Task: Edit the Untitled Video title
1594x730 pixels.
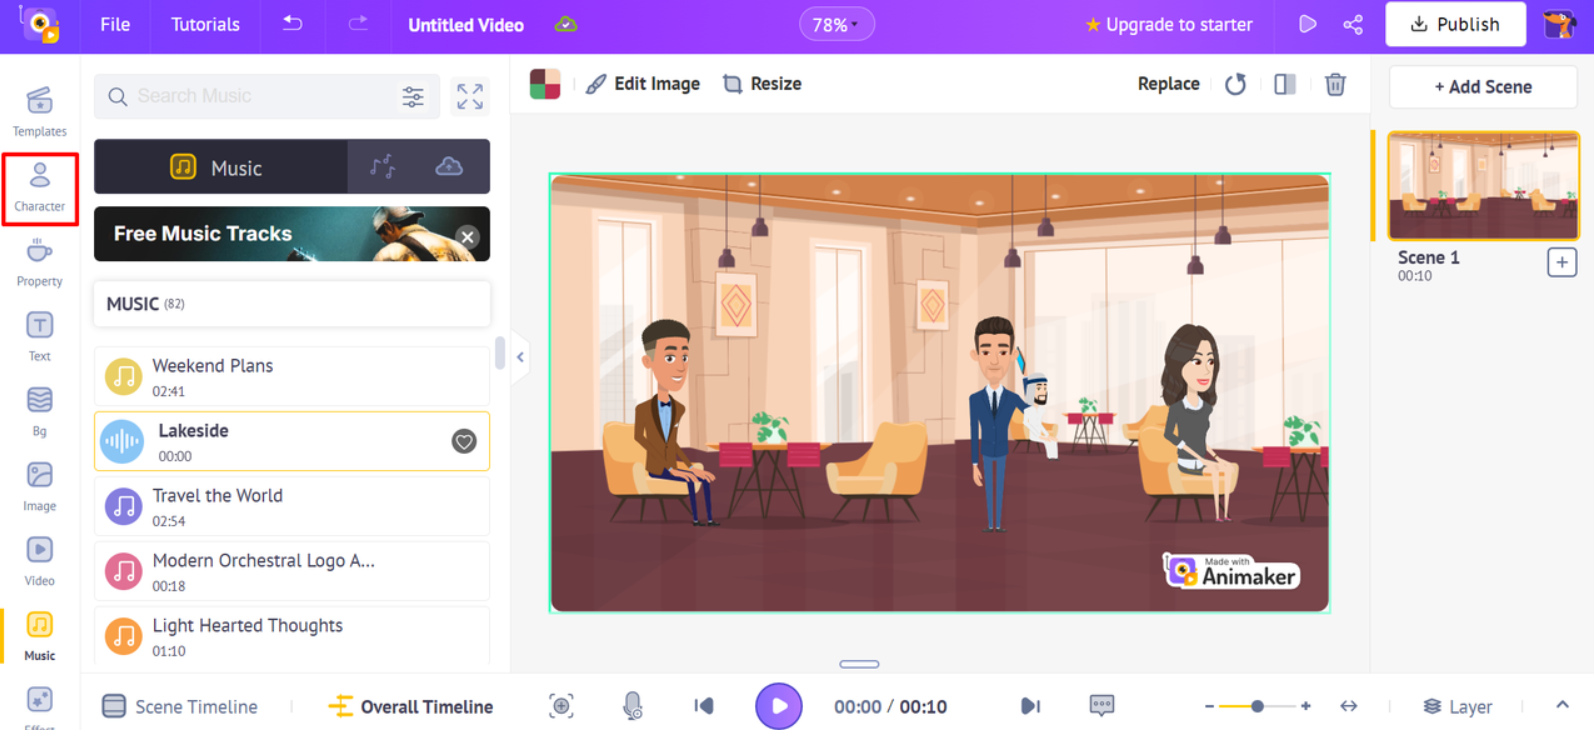Action: (x=466, y=25)
